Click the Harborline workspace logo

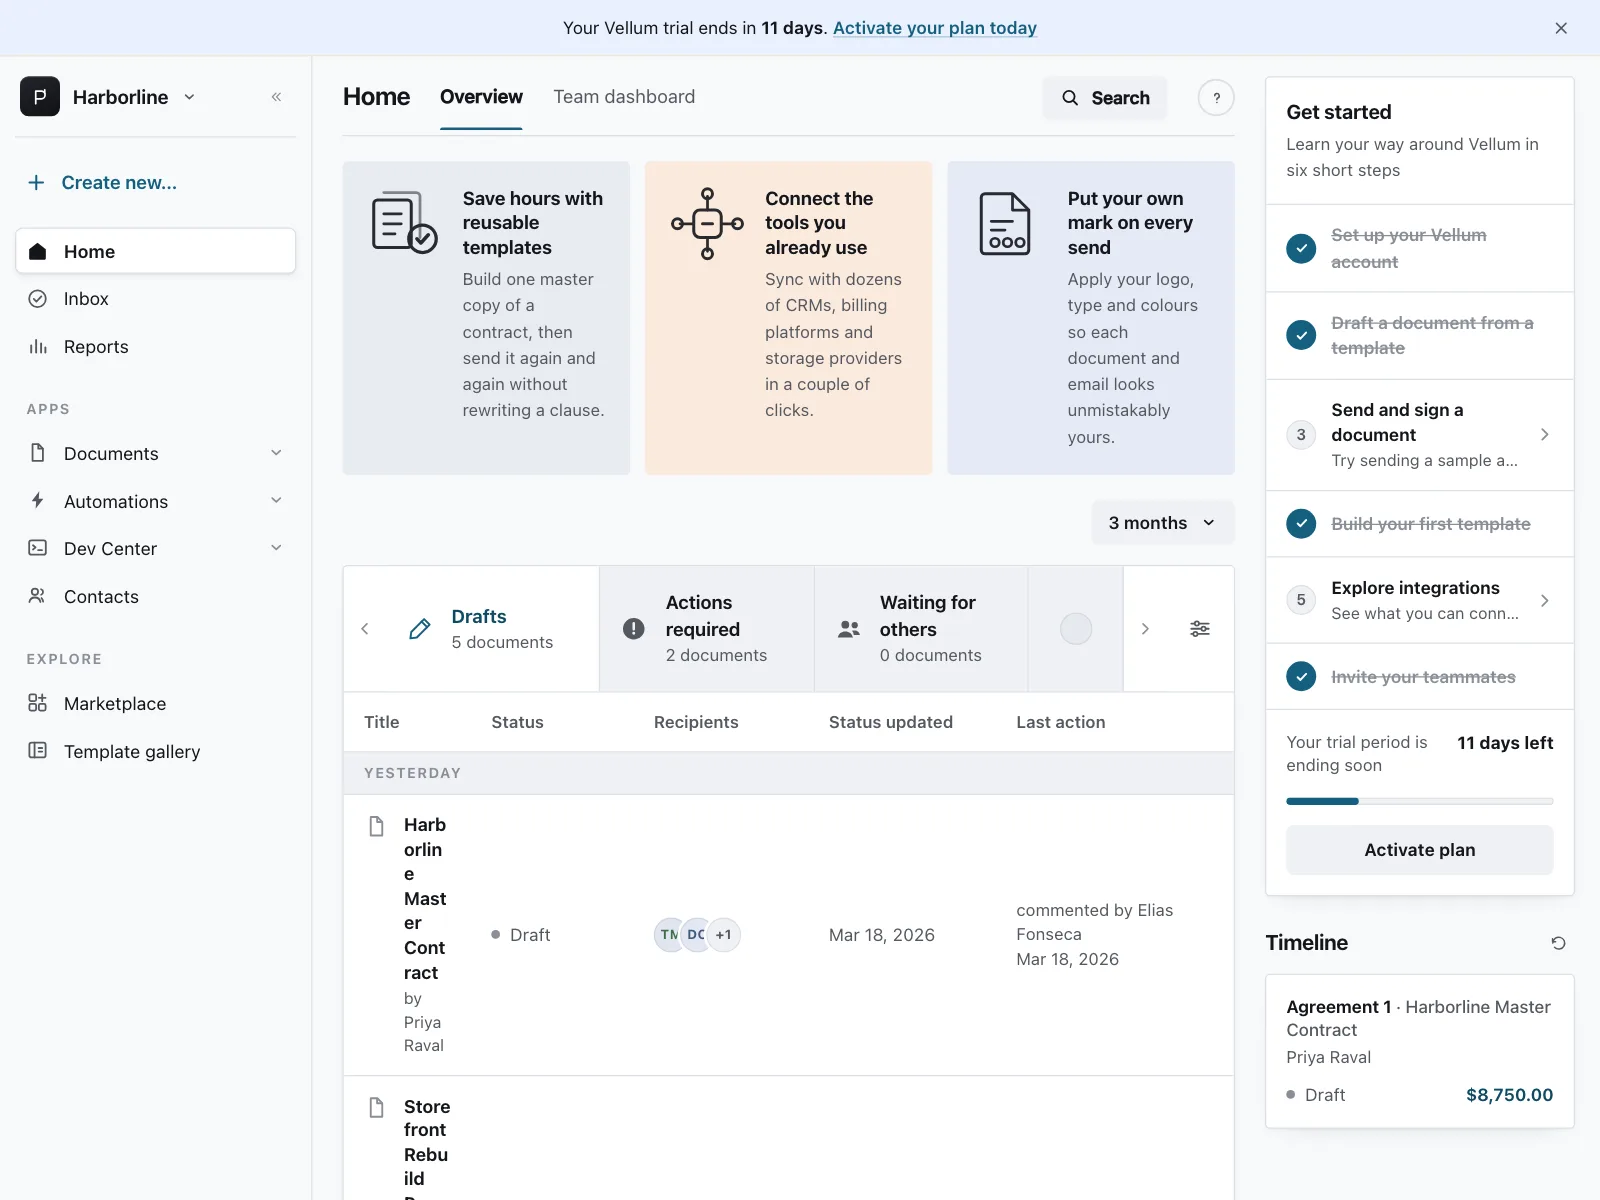tap(40, 97)
